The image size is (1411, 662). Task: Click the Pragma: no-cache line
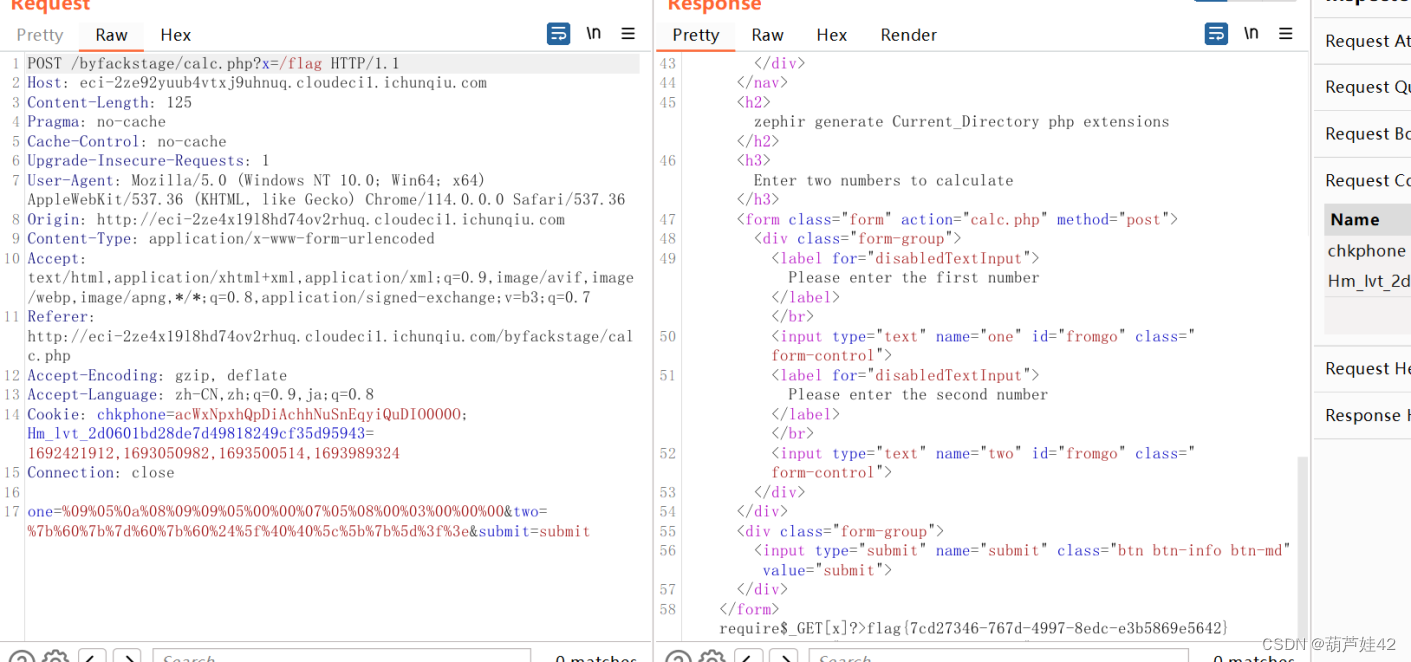tap(97, 122)
